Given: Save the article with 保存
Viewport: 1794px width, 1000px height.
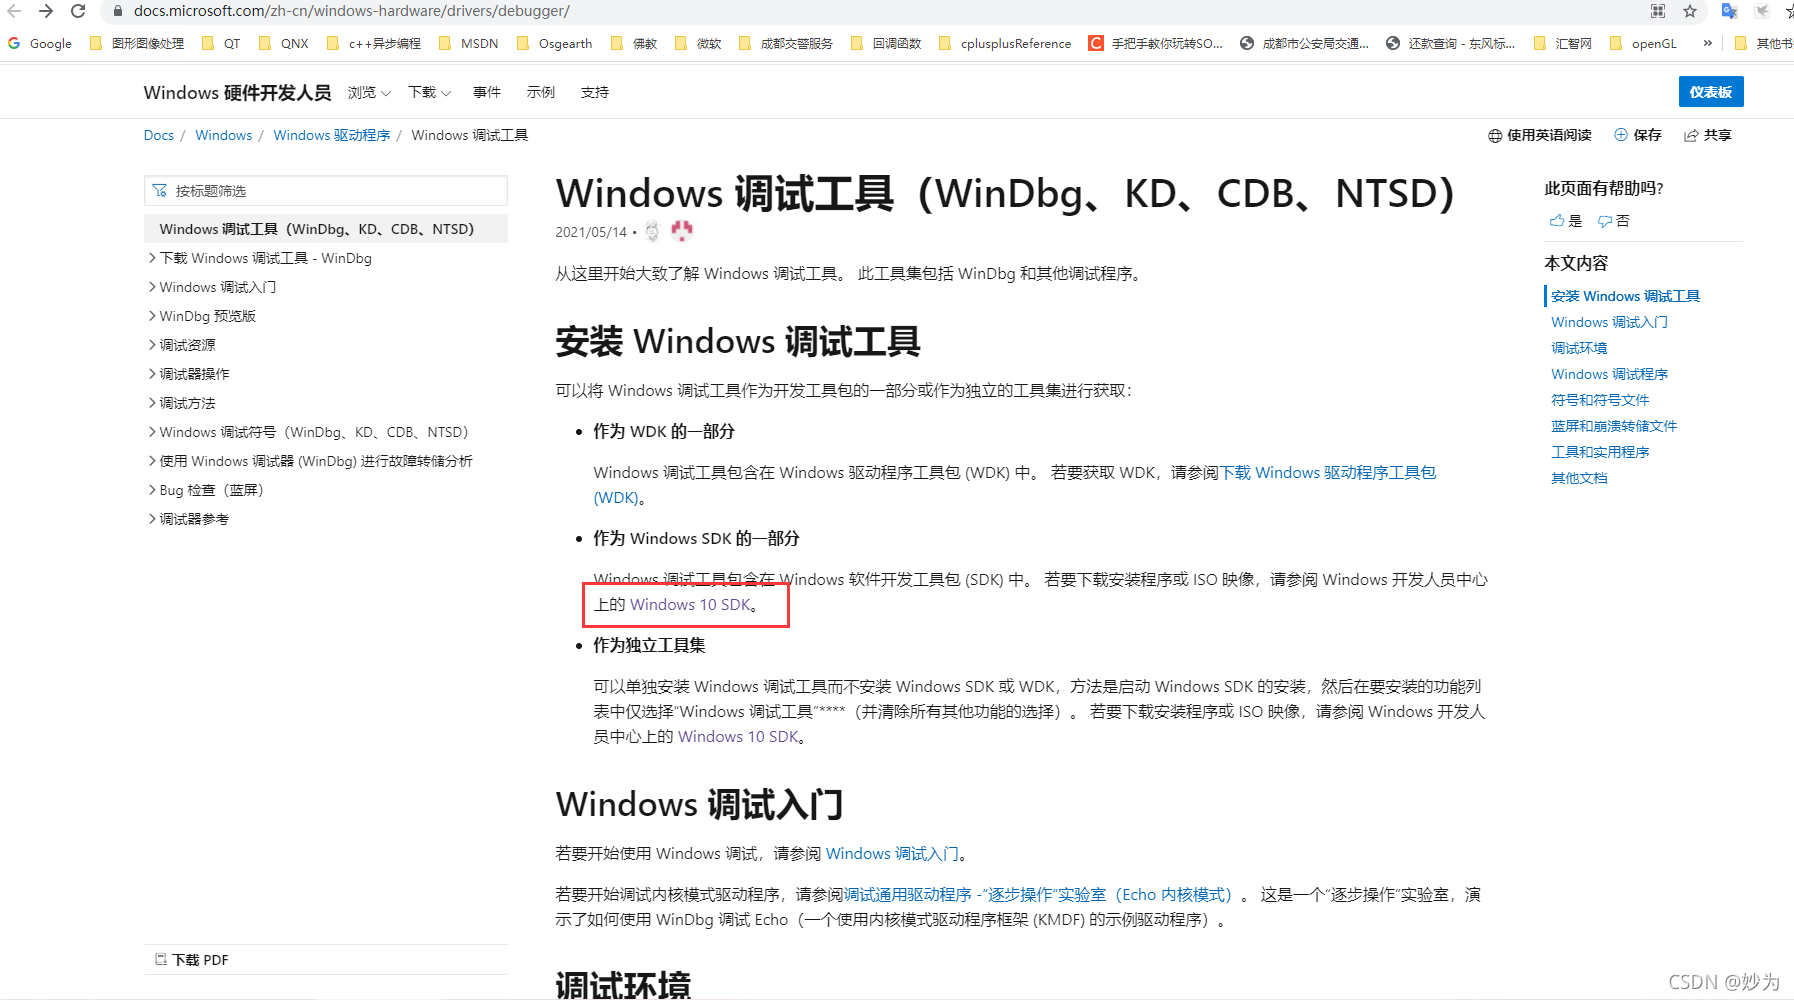Looking at the screenshot, I should click(x=1637, y=135).
